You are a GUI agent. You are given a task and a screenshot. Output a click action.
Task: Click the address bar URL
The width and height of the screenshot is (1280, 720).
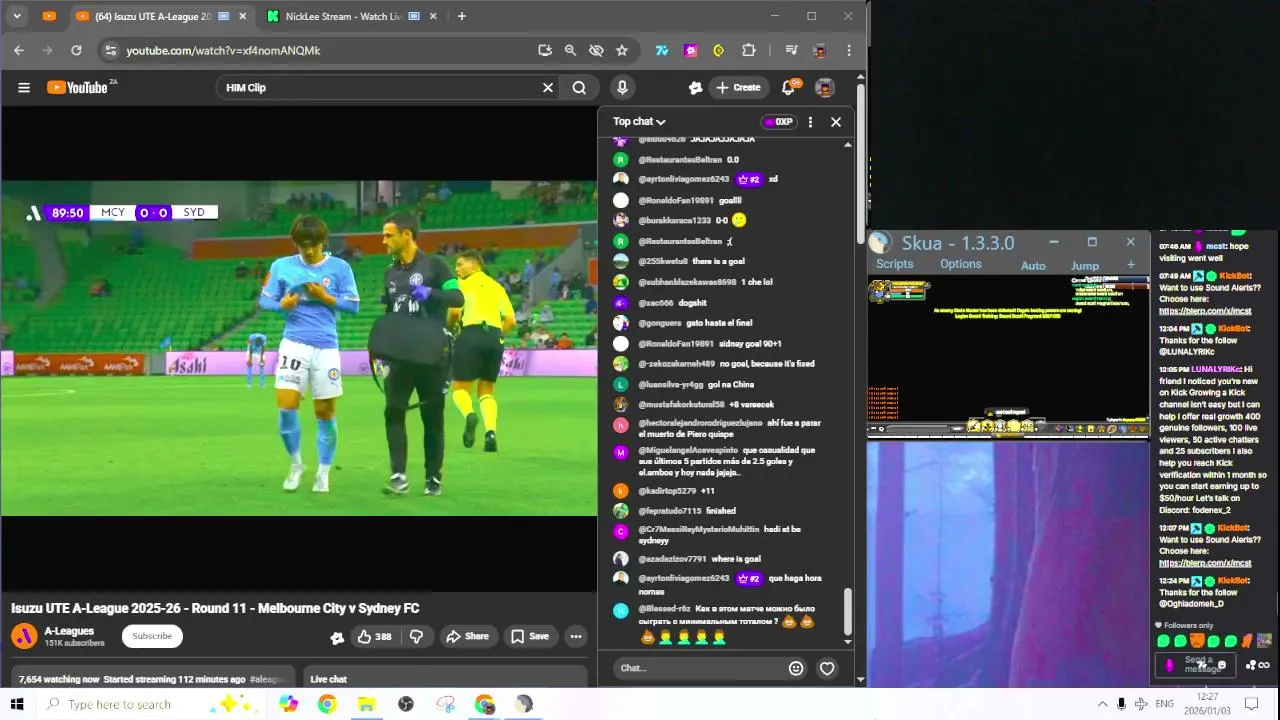coord(223,50)
